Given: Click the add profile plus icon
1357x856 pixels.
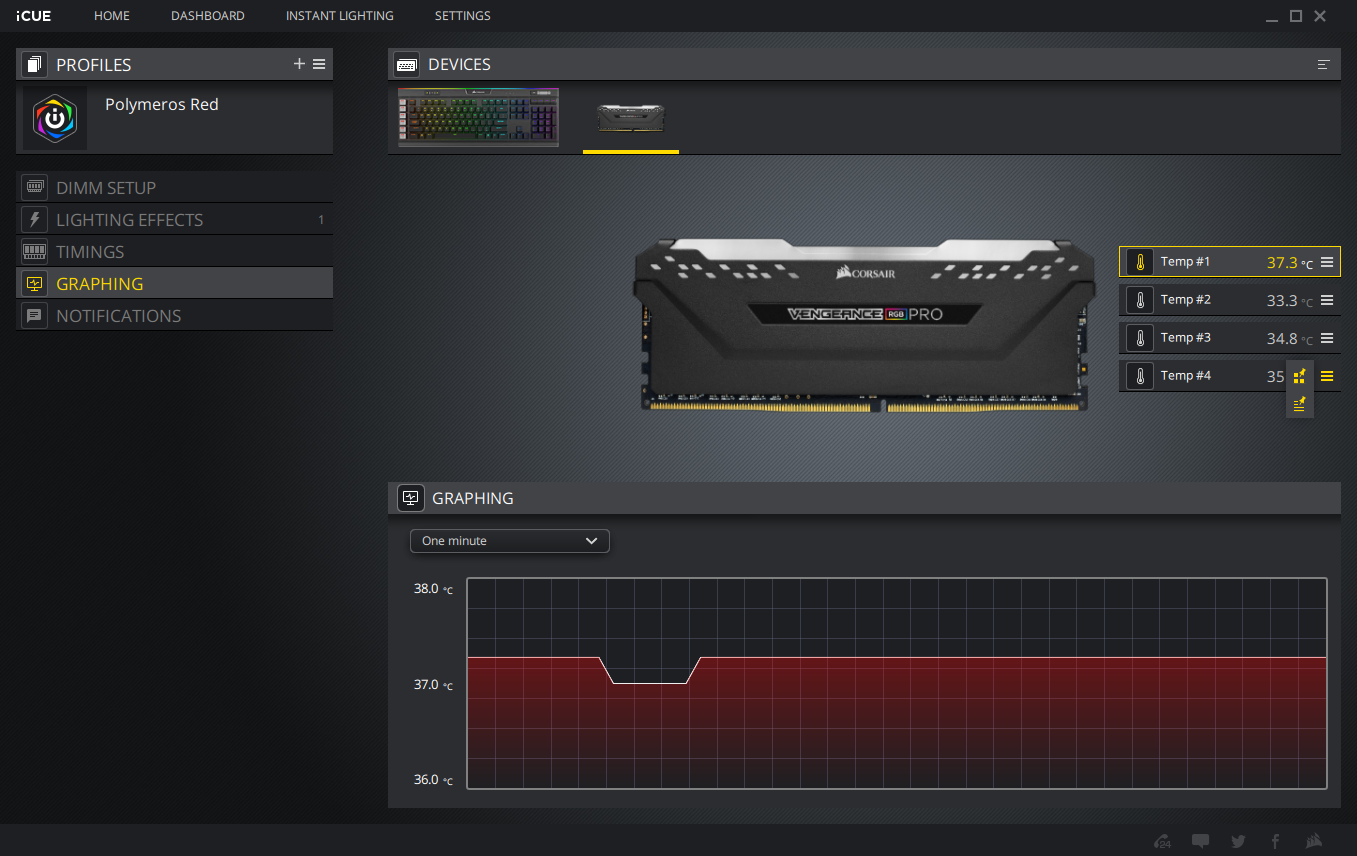Looking at the screenshot, I should (299, 64).
